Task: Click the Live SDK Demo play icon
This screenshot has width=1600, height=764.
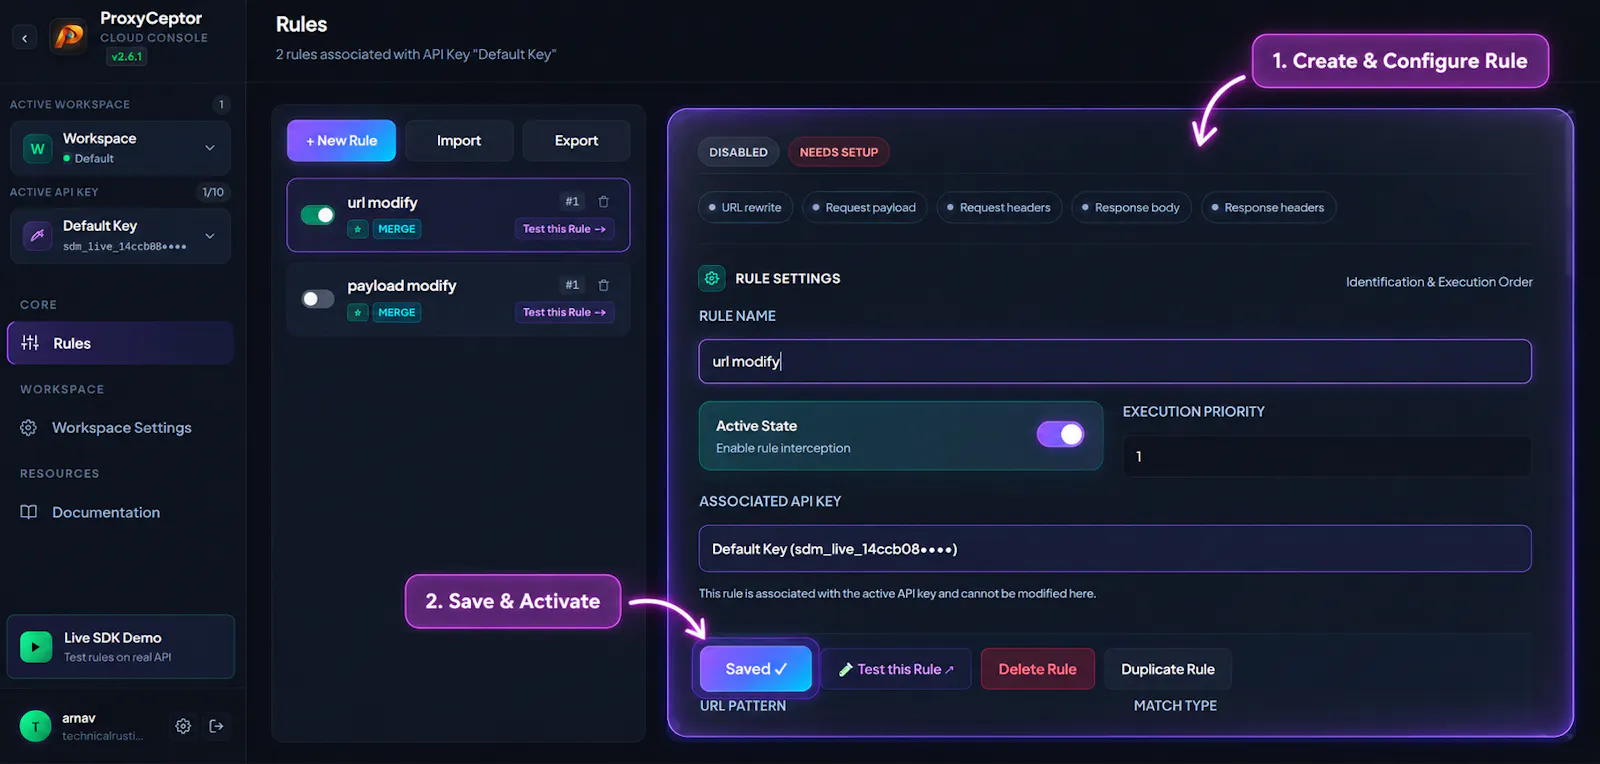Action: pyautogui.click(x=36, y=647)
